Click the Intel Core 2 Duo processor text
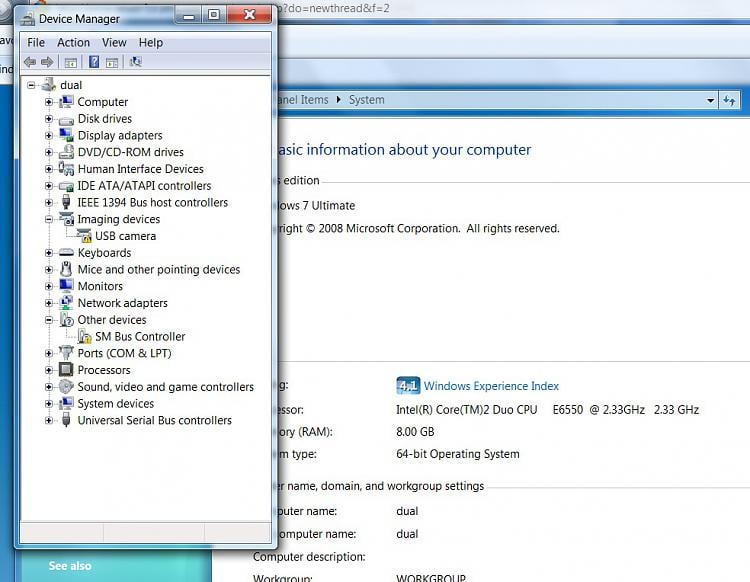 [x=547, y=410]
